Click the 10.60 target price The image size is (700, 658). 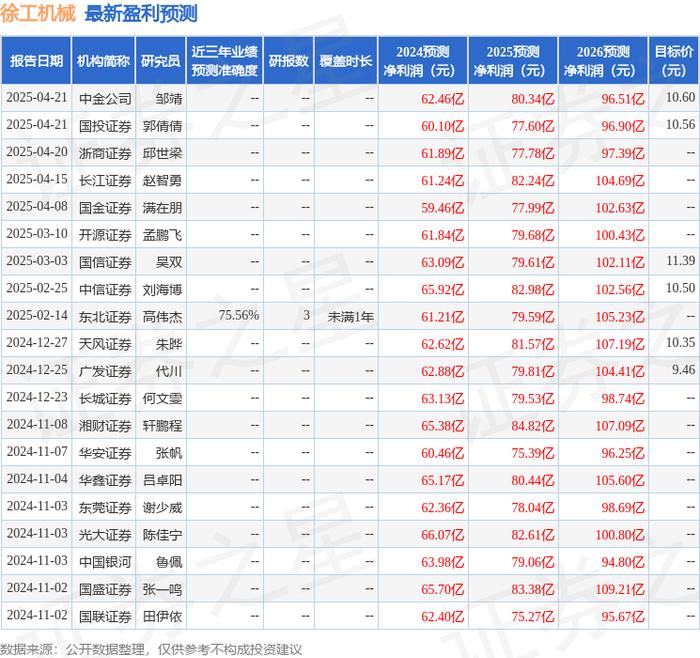[680, 97]
